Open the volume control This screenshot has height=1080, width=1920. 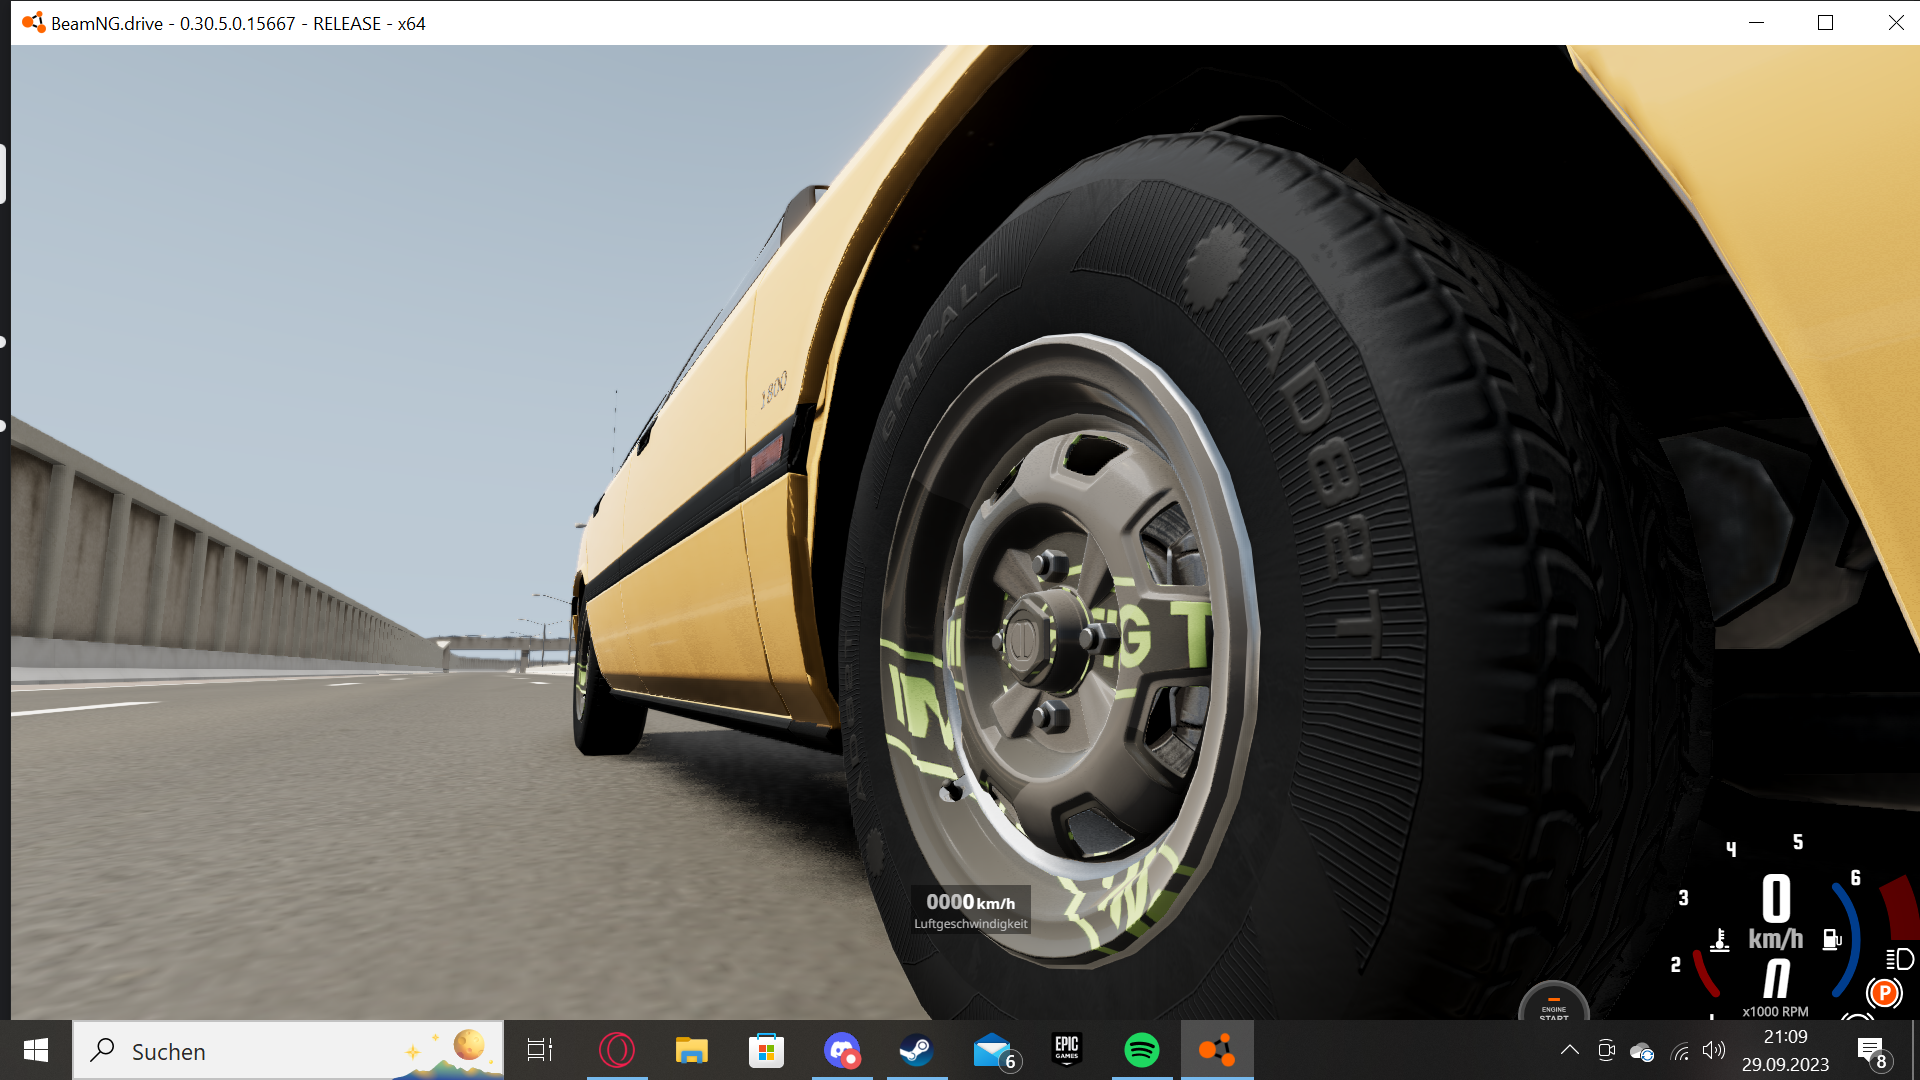coord(1714,1050)
